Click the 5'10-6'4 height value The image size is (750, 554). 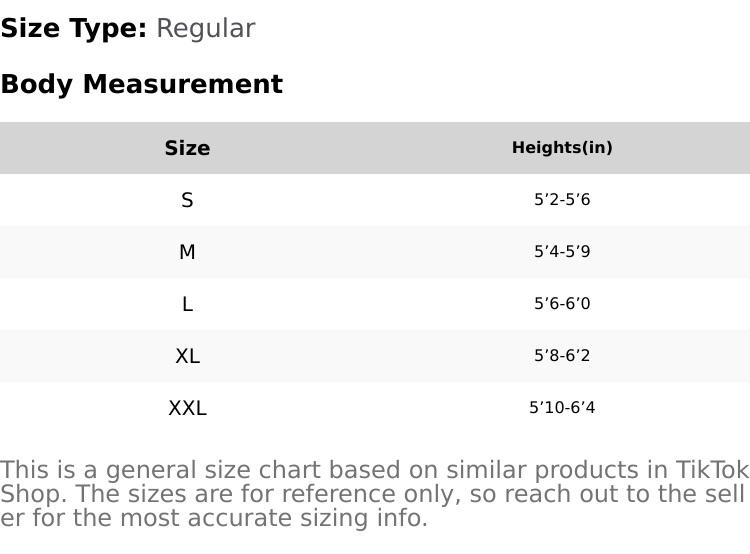point(562,409)
